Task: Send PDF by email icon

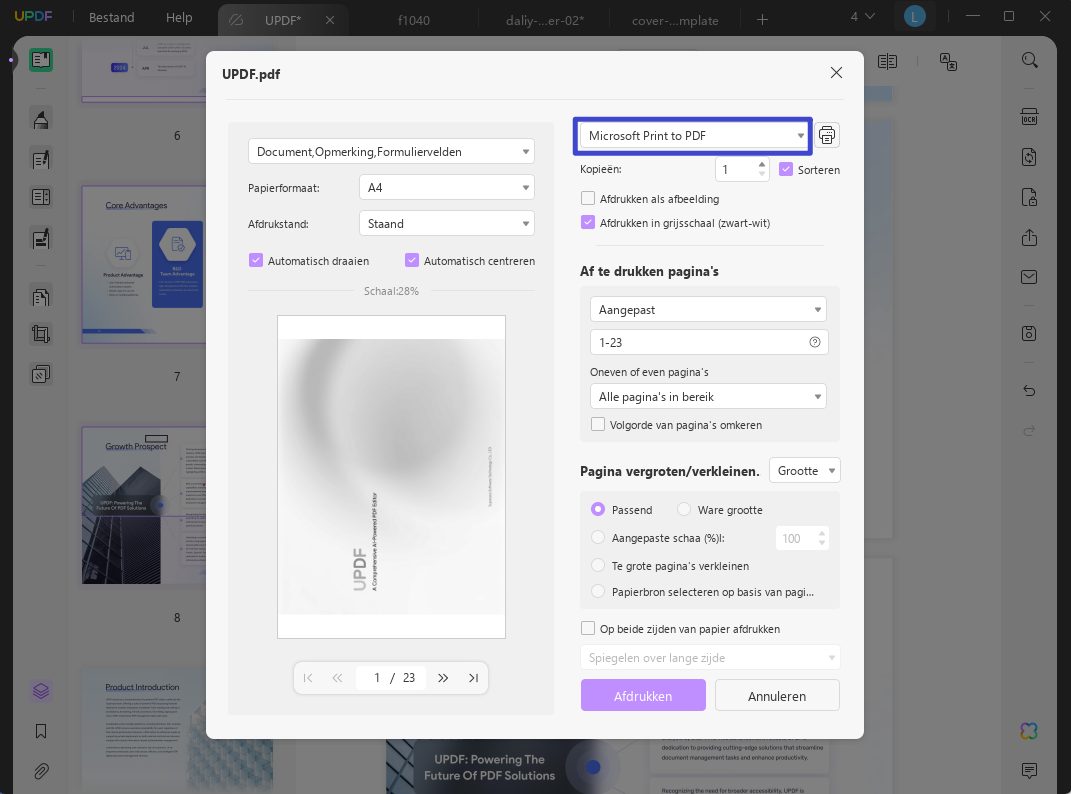Action: 1029,277
